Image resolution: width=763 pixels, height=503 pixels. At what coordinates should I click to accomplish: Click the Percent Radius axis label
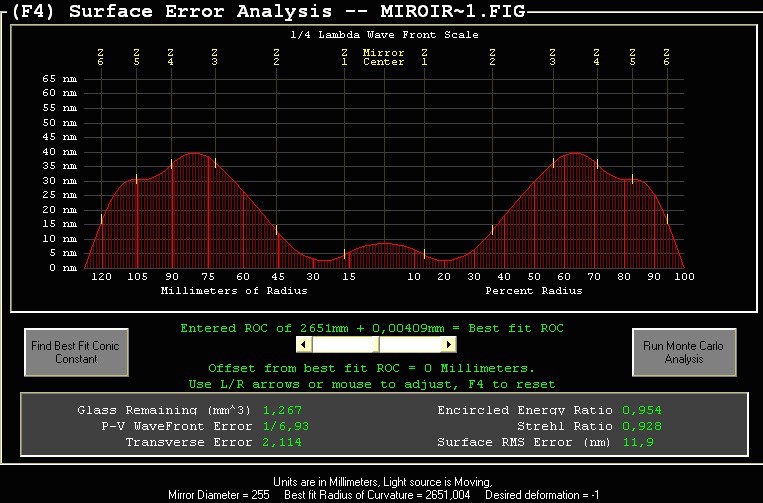tap(534, 290)
